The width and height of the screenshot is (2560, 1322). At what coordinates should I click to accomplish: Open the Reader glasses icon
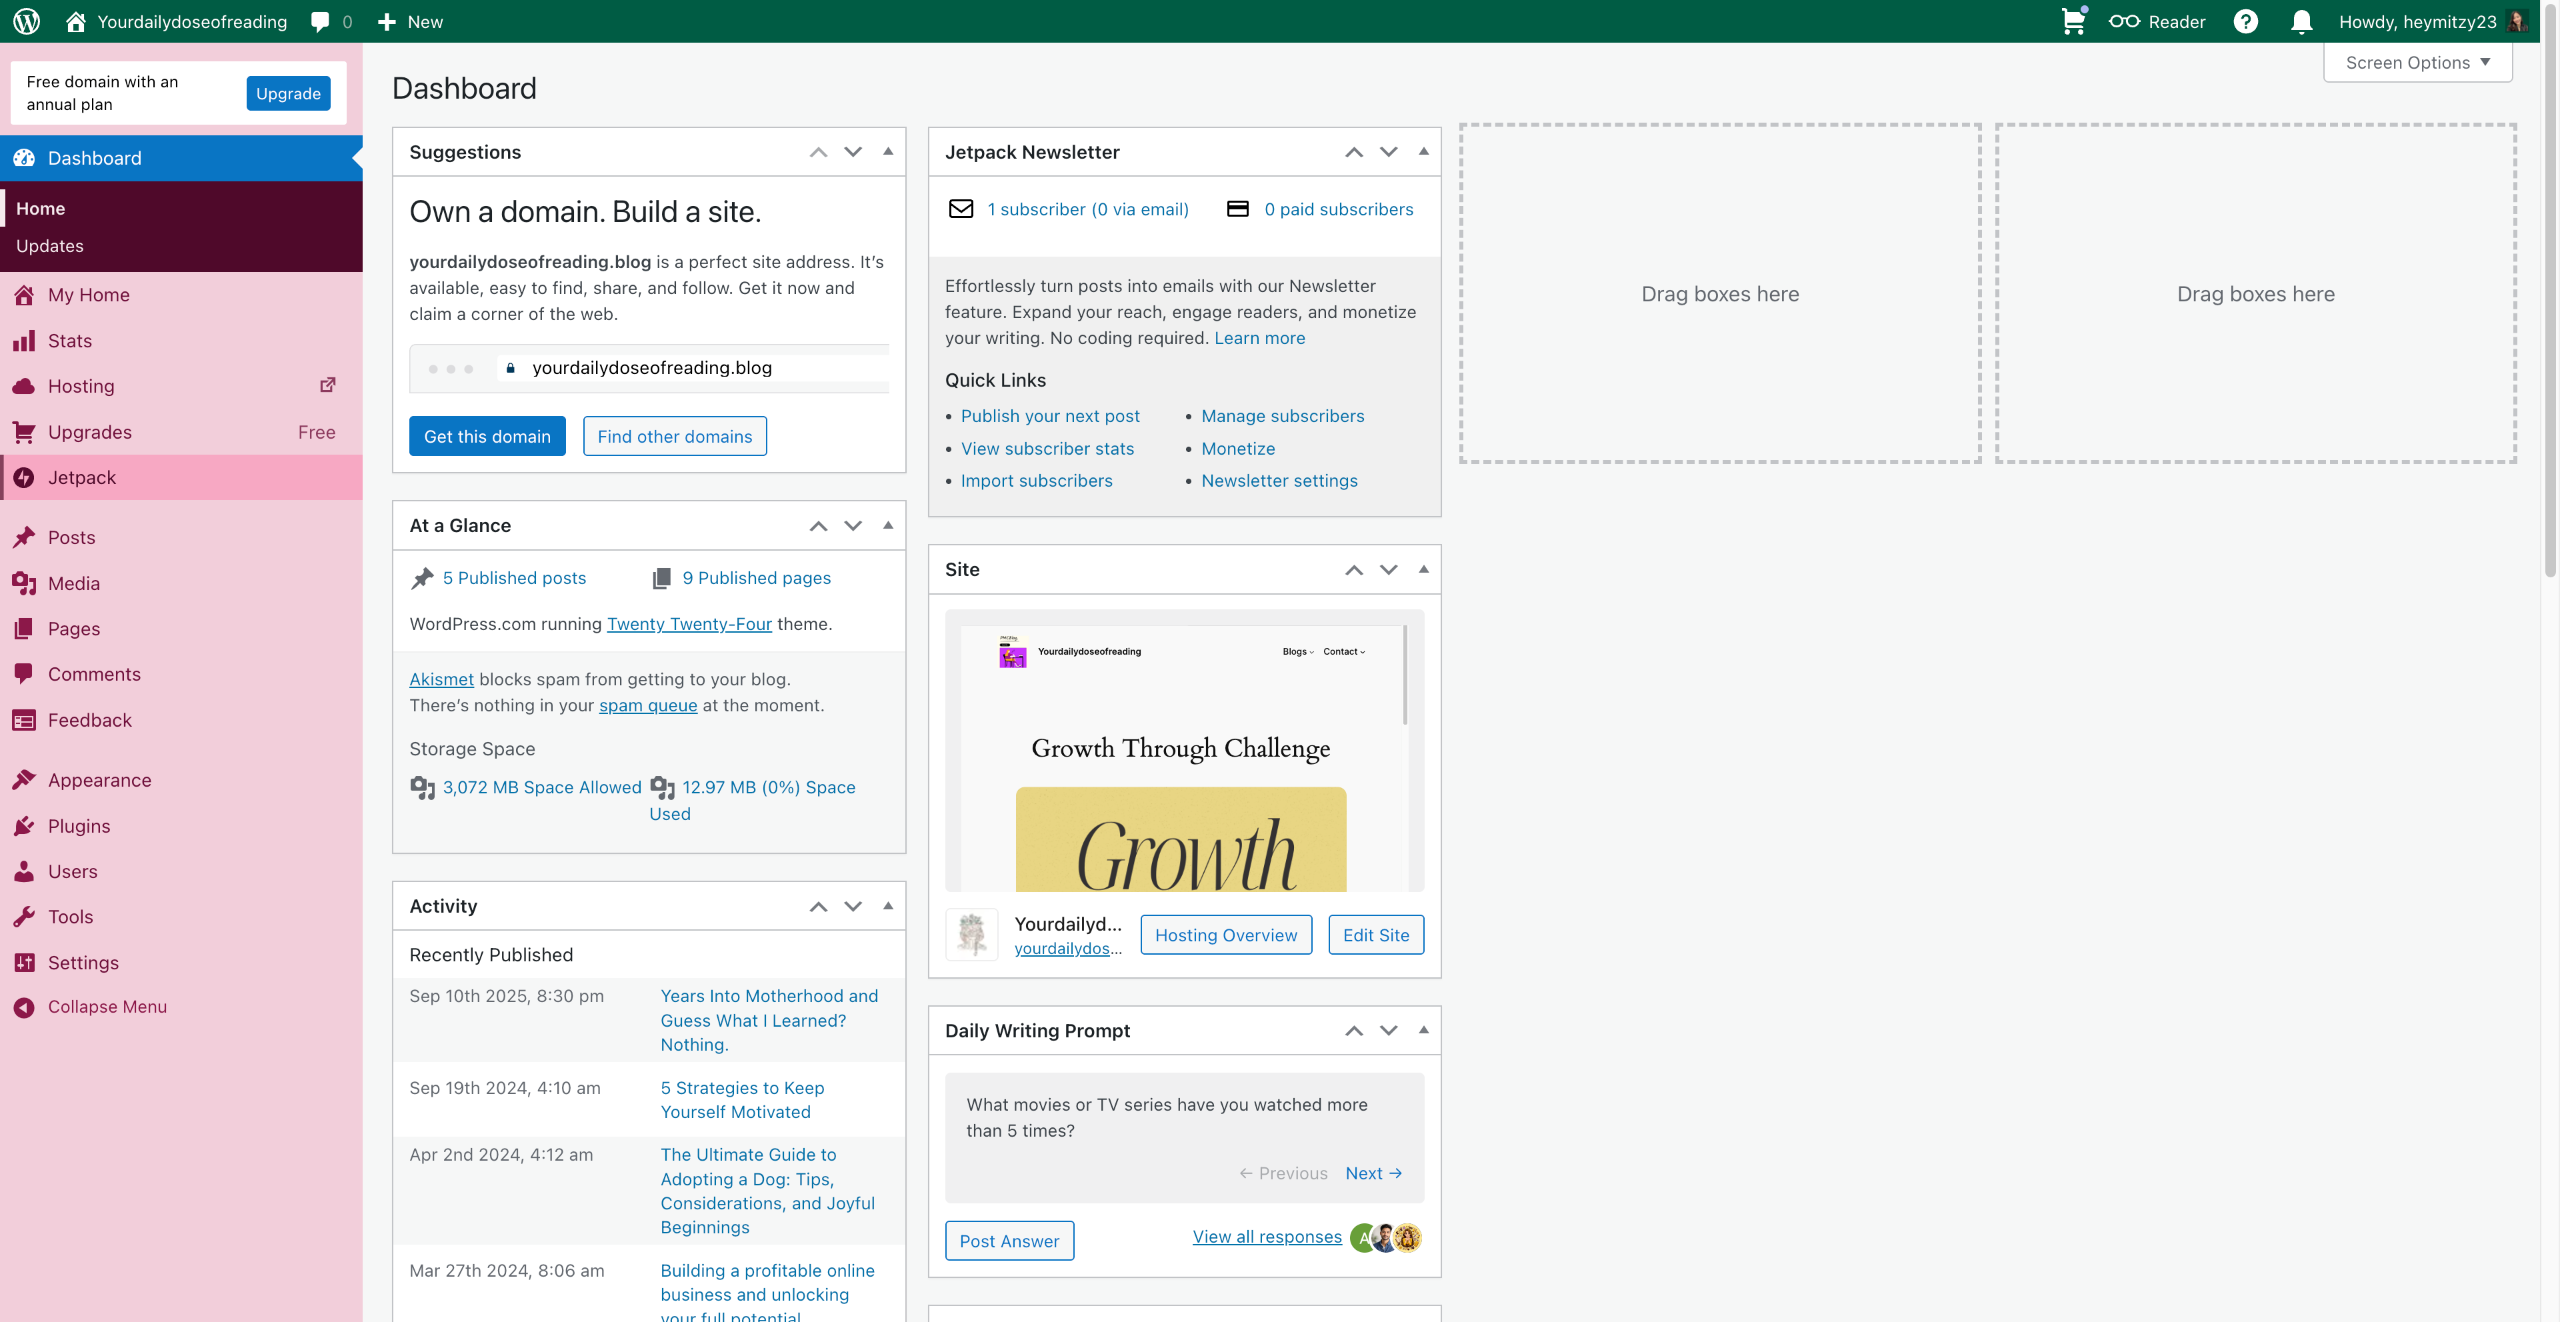click(x=2124, y=21)
